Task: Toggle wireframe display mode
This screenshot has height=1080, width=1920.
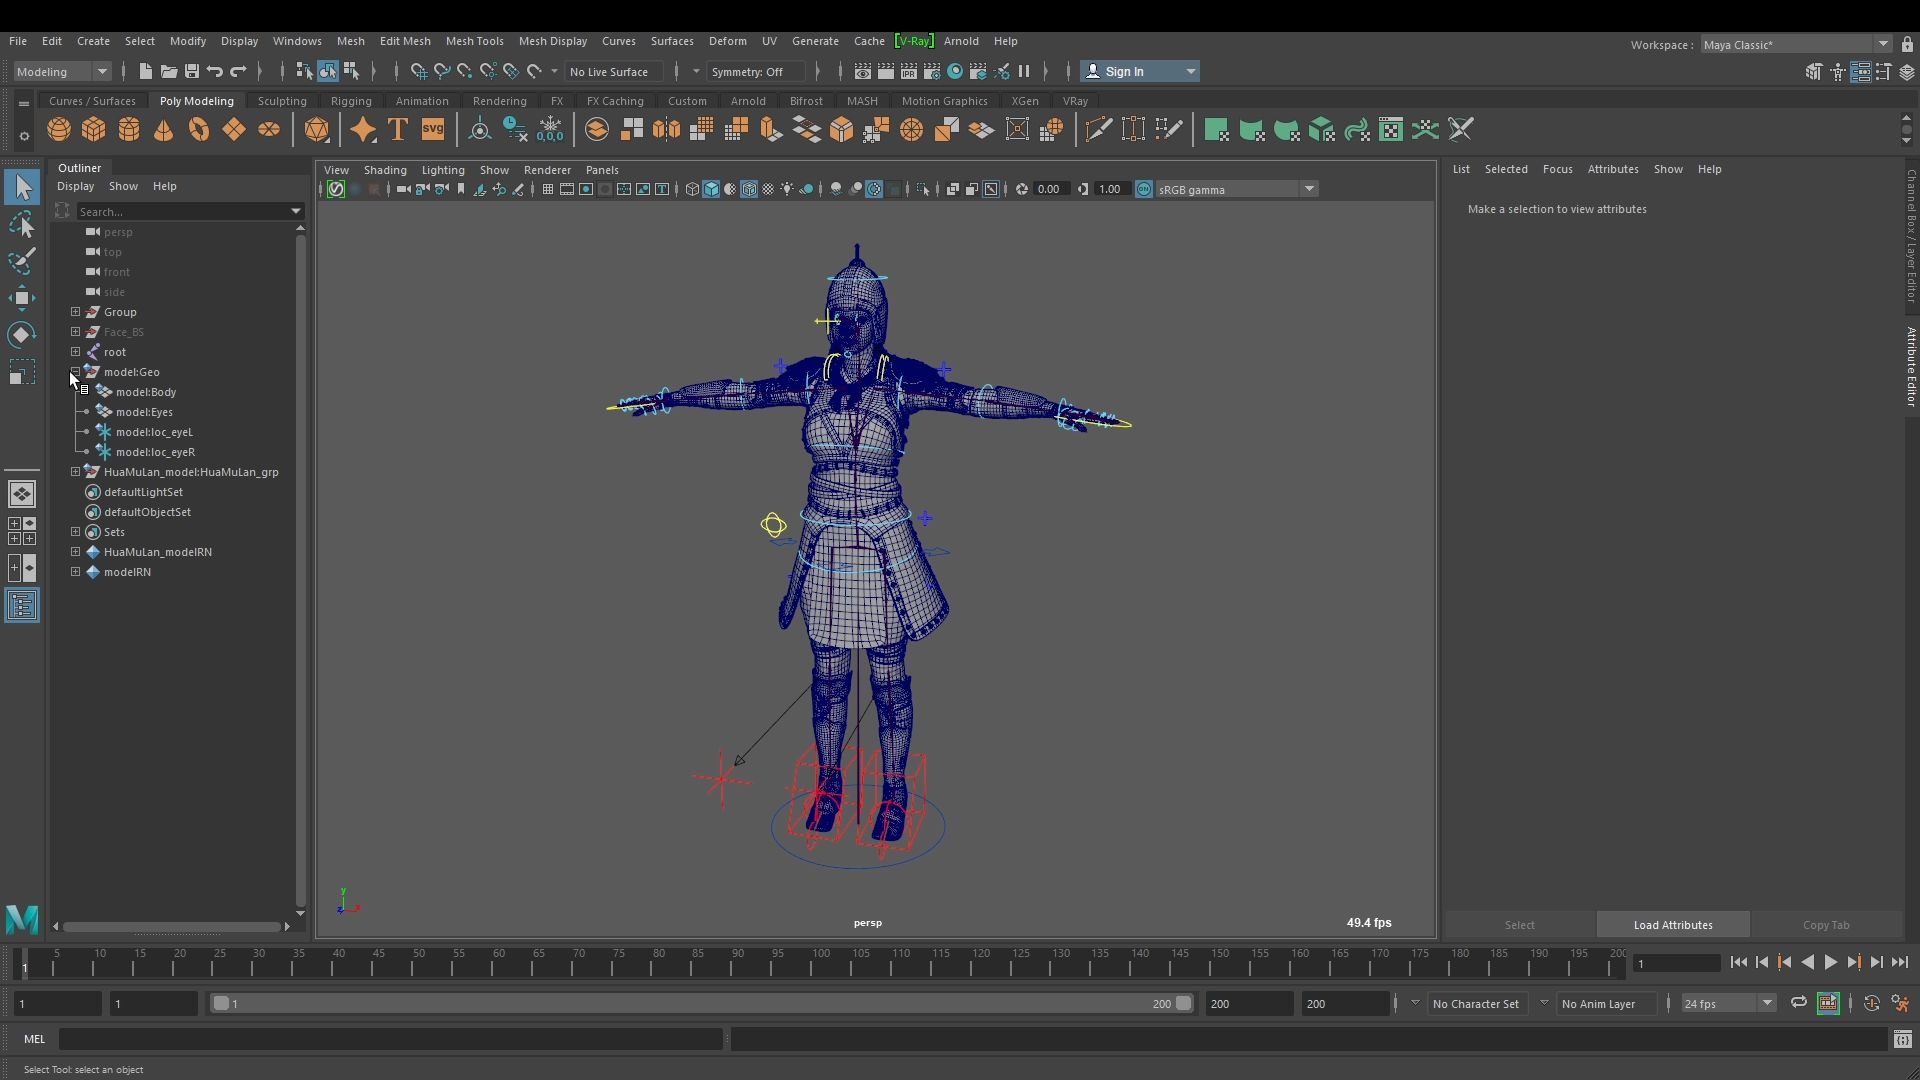Action: [692, 189]
